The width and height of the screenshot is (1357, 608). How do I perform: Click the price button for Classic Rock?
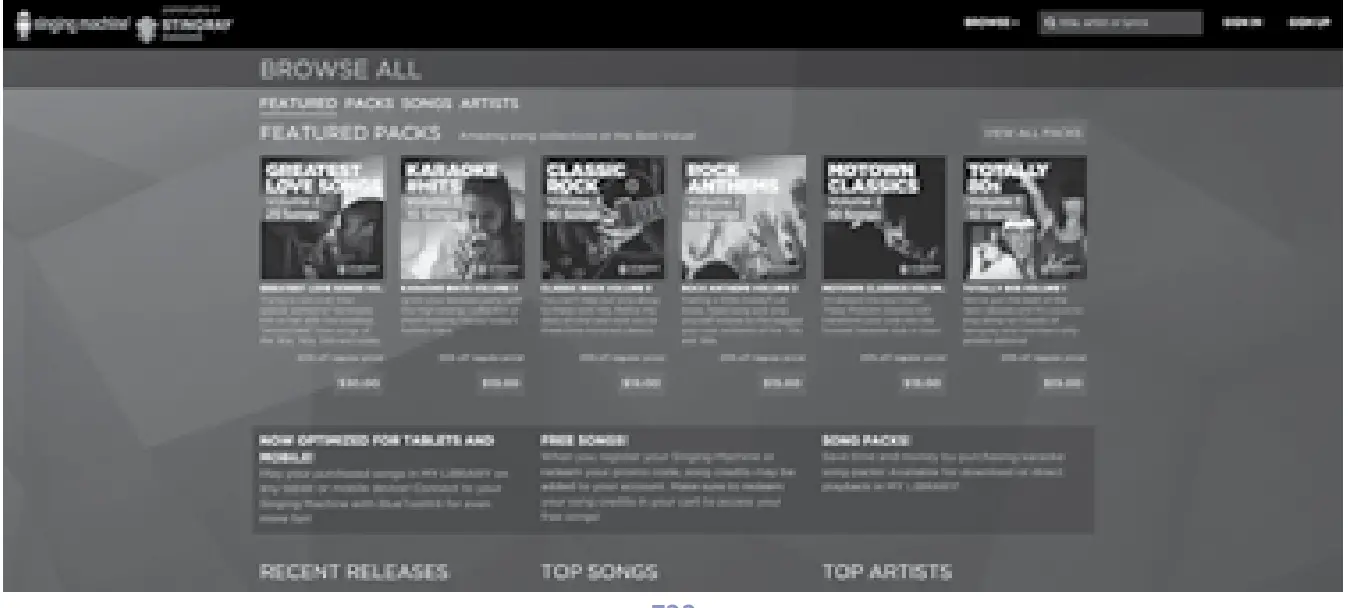(x=640, y=382)
